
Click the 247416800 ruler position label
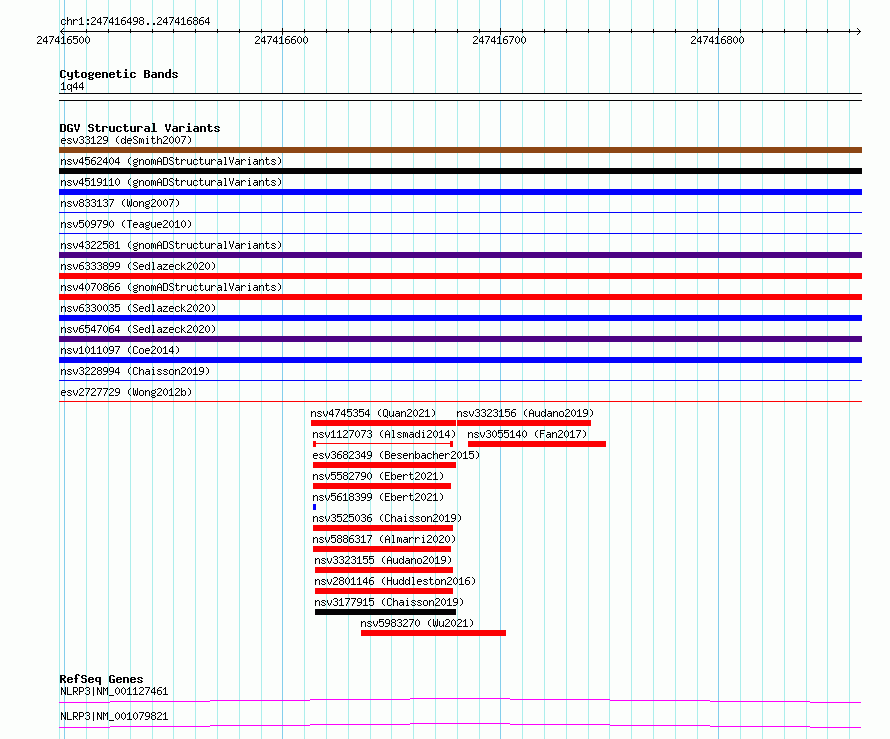pyautogui.click(x=717, y=40)
